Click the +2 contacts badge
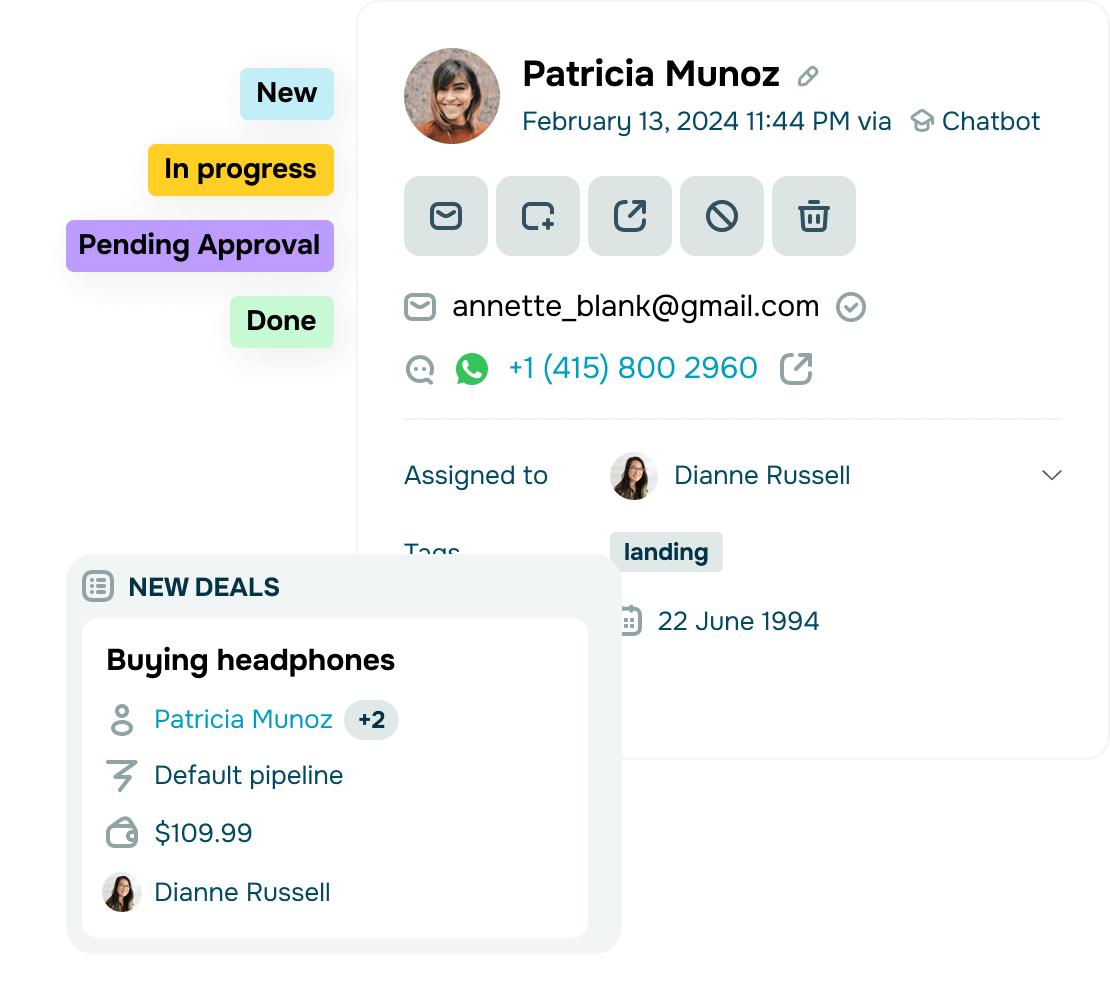Screen dimensions: 1110x1000 [x=371, y=720]
